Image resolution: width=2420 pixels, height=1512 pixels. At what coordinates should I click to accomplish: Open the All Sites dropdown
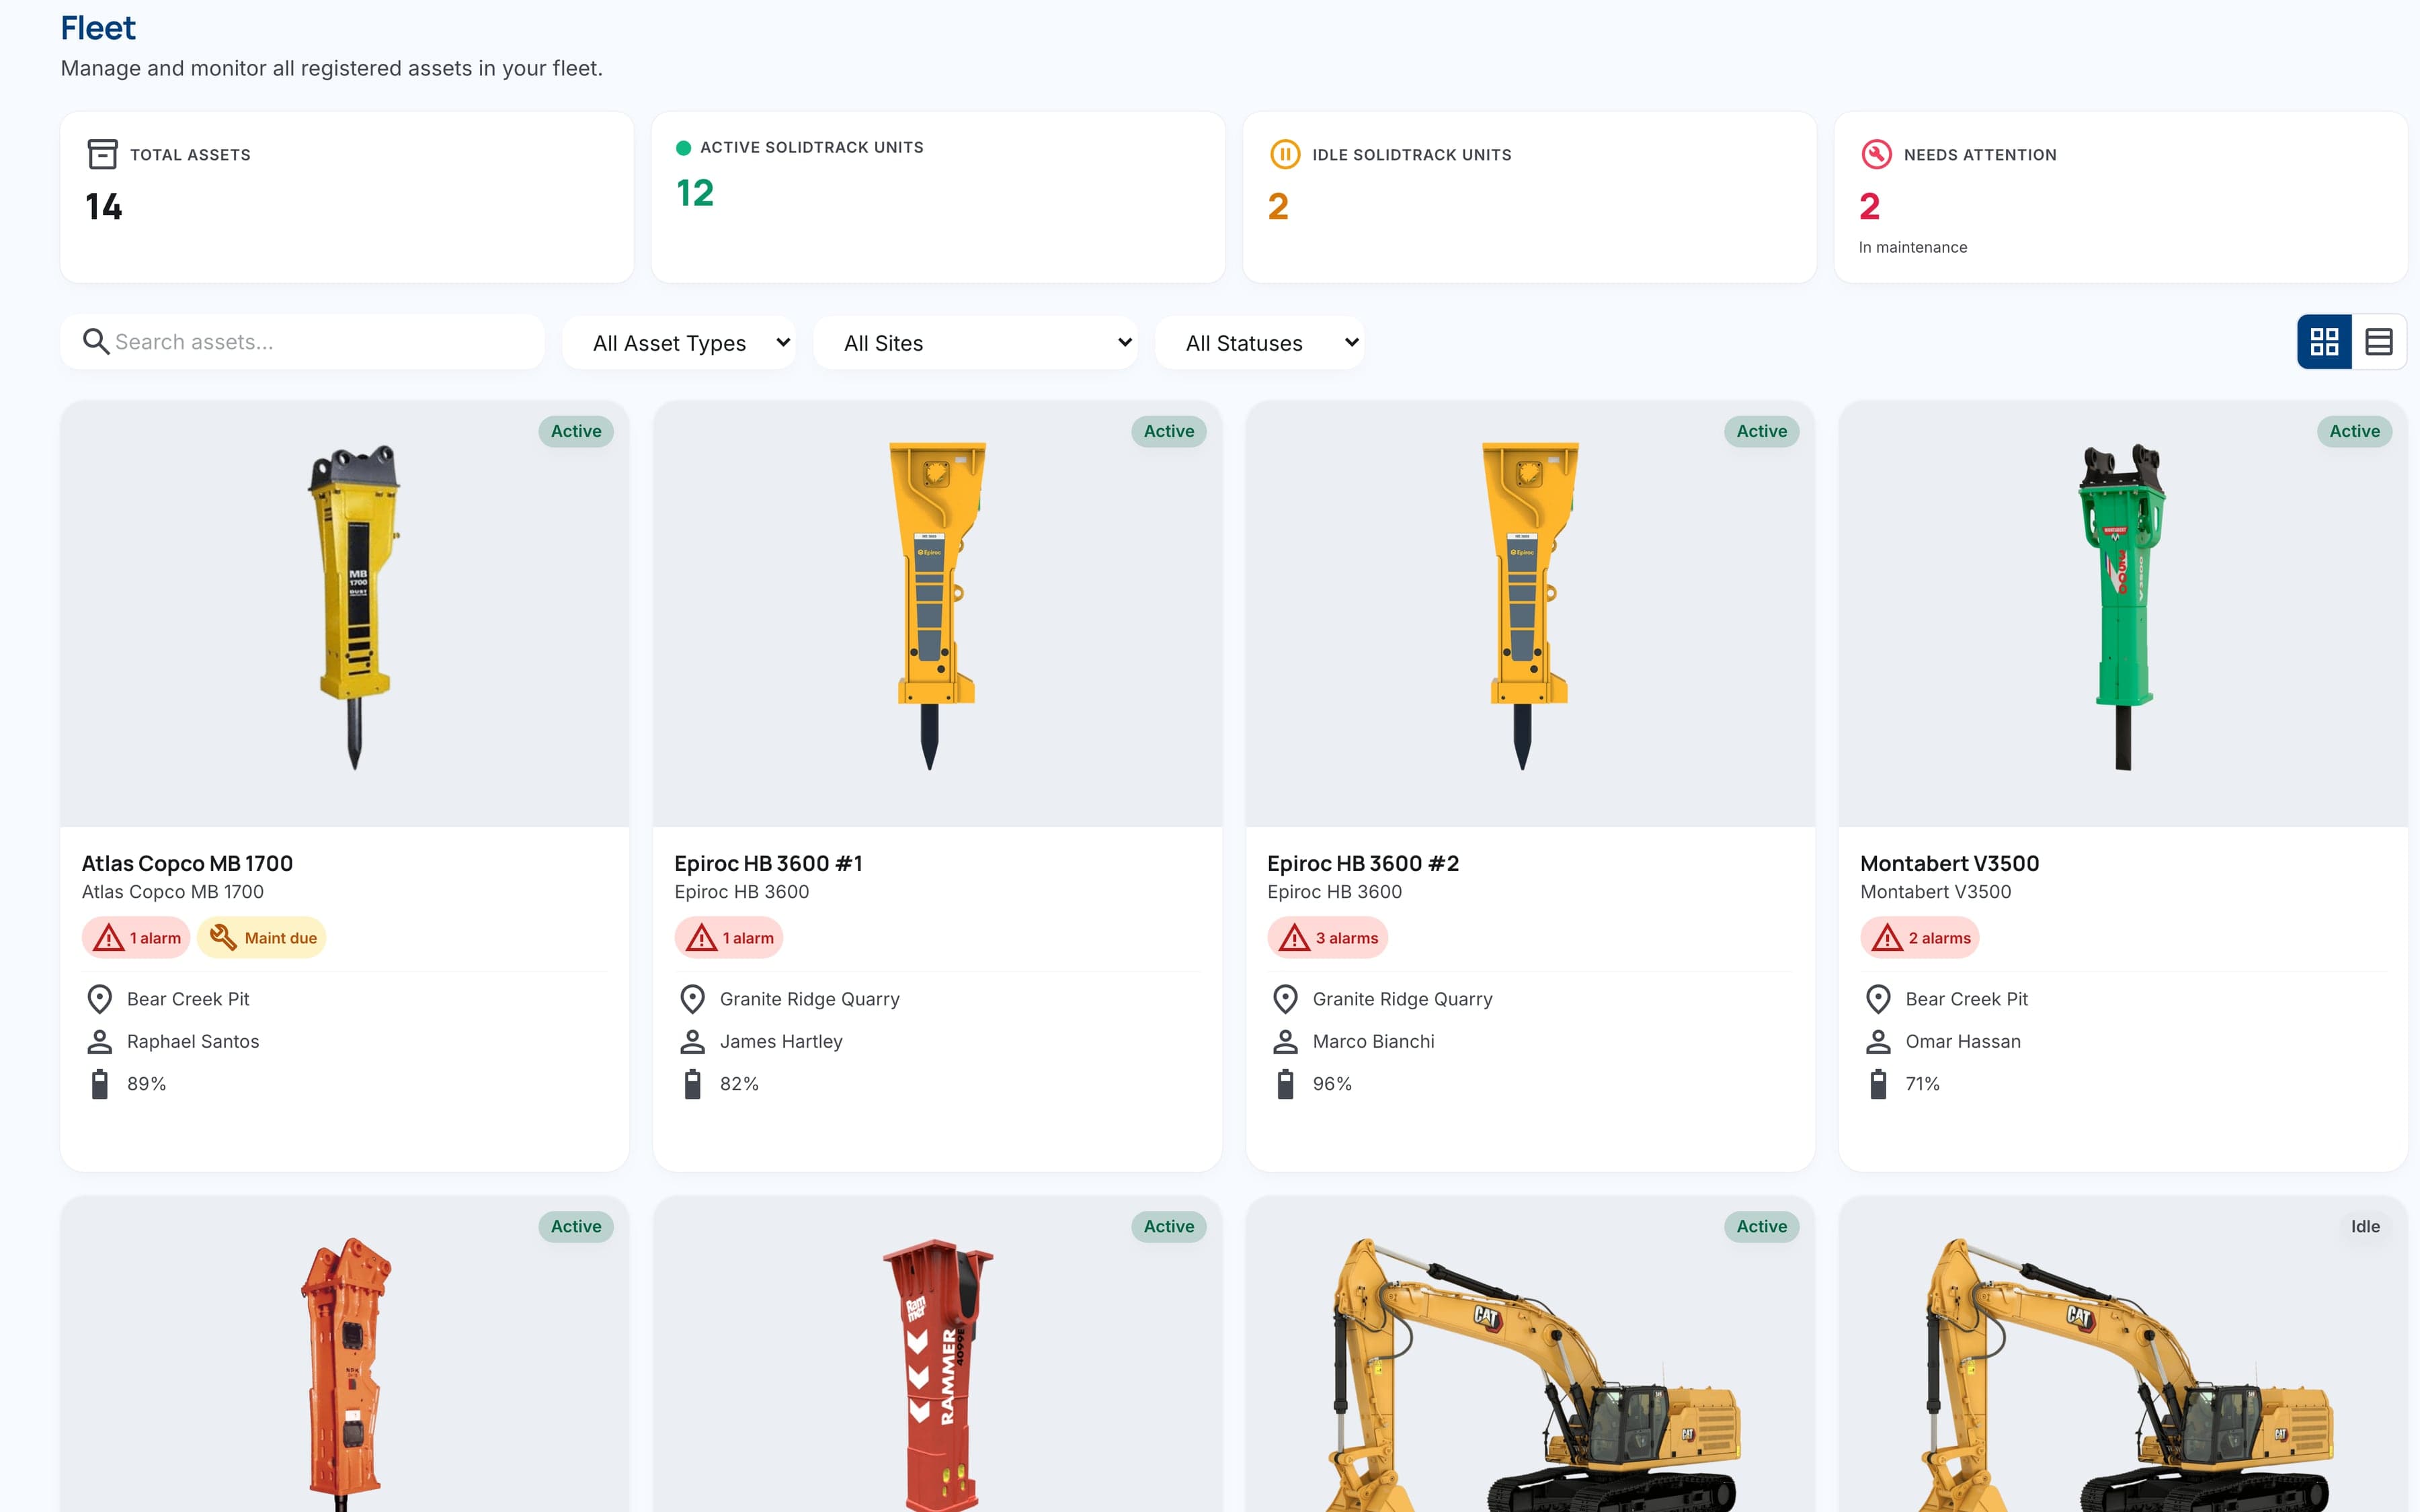tap(975, 343)
